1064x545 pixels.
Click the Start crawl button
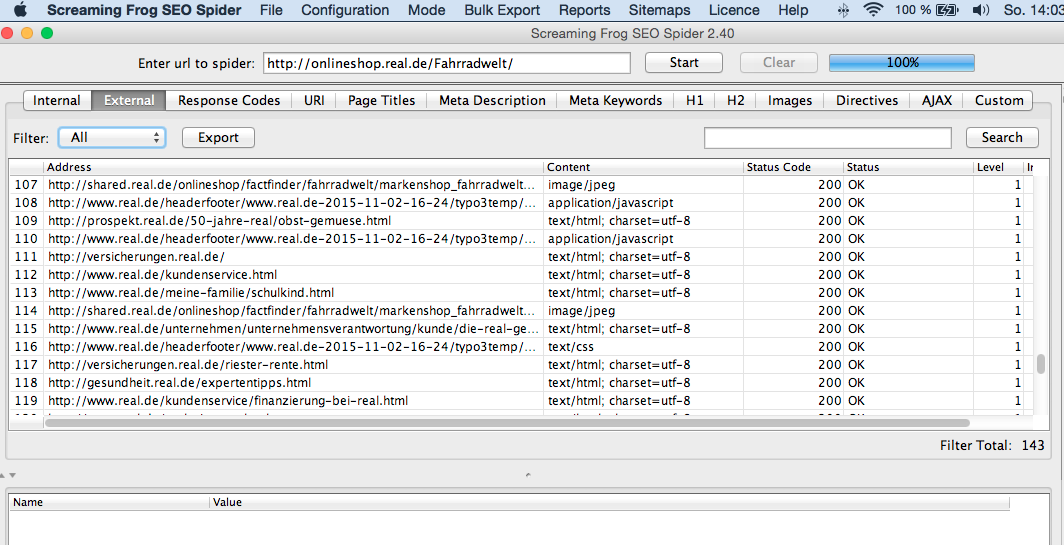pos(683,62)
